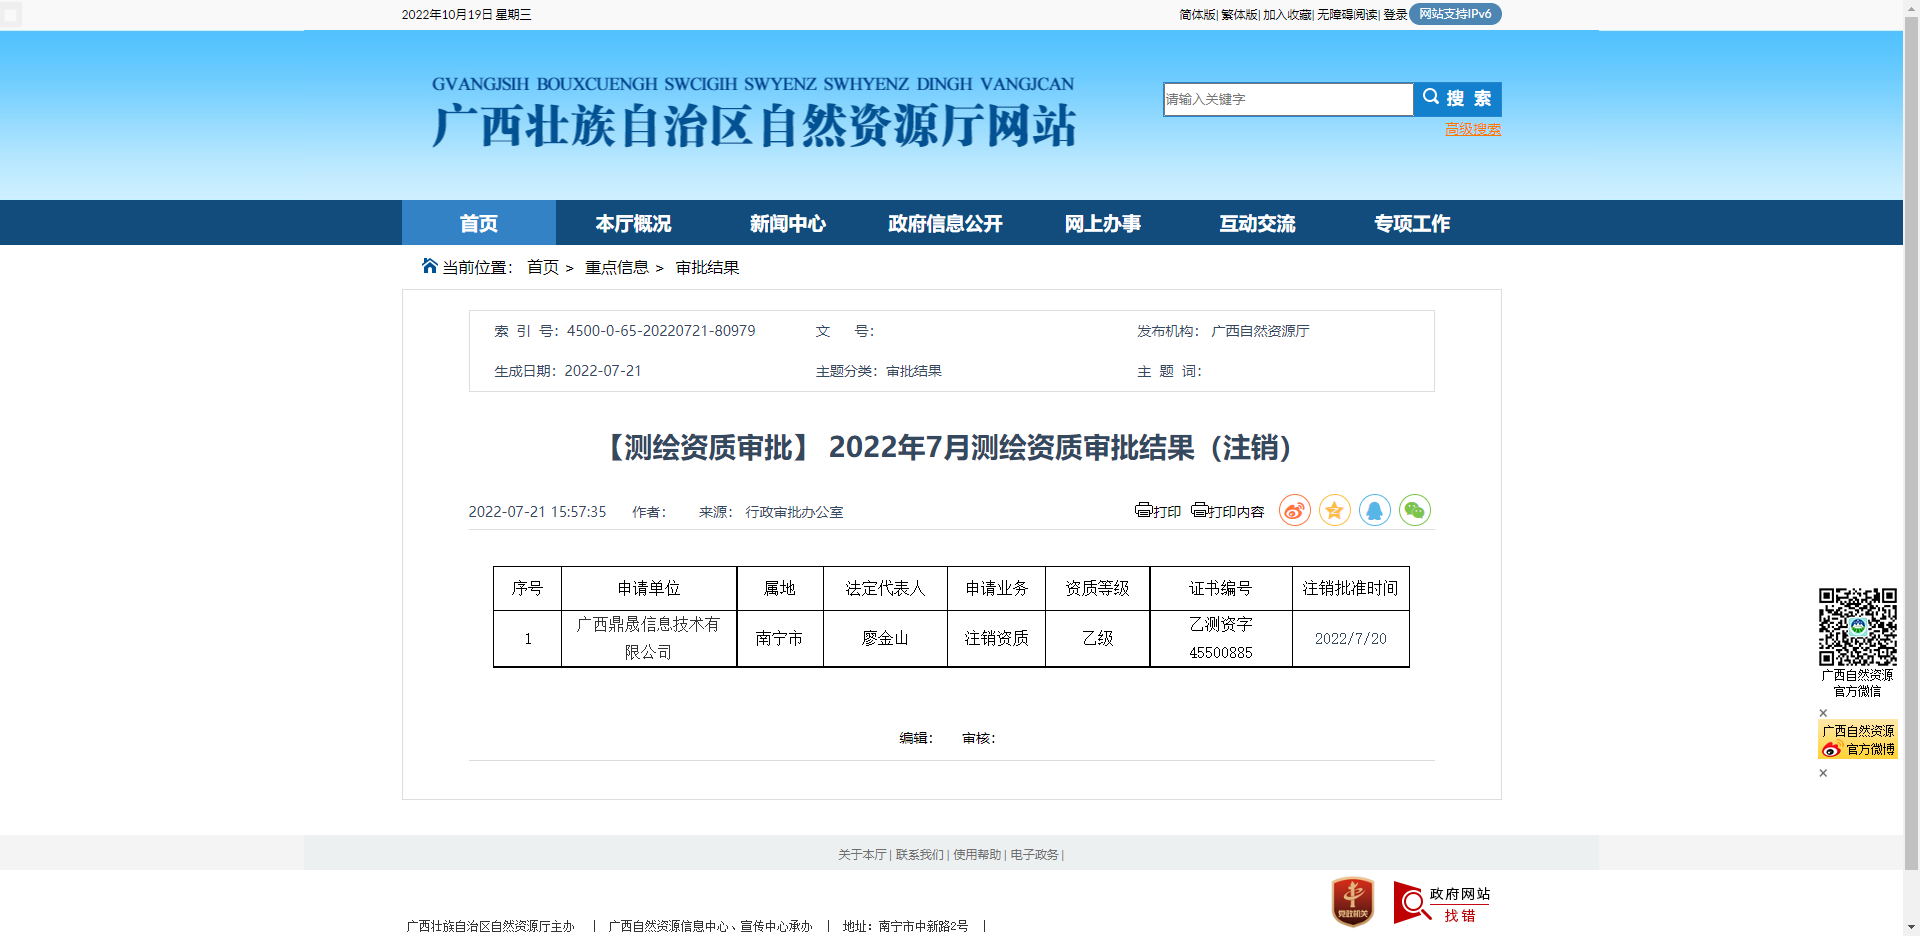The height and width of the screenshot is (936, 1920).
Task: Dismiss the official WeChat QR popup
Action: coord(1824,713)
